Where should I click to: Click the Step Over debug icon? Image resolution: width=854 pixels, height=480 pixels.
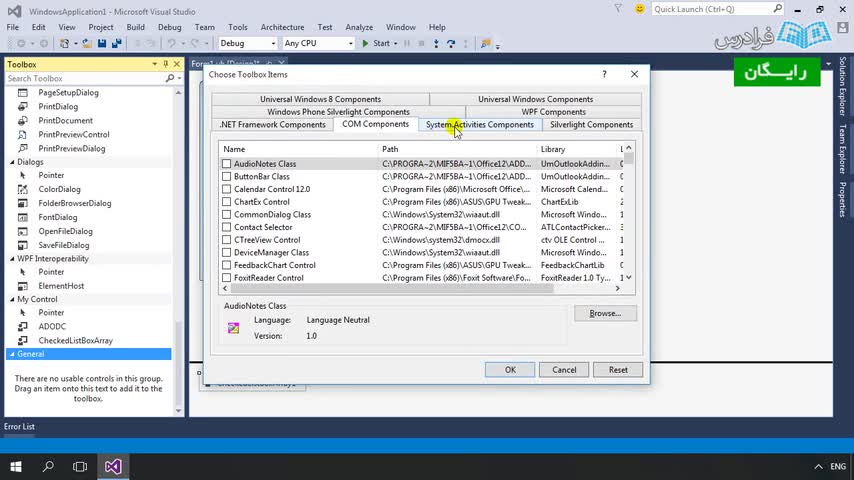451,43
